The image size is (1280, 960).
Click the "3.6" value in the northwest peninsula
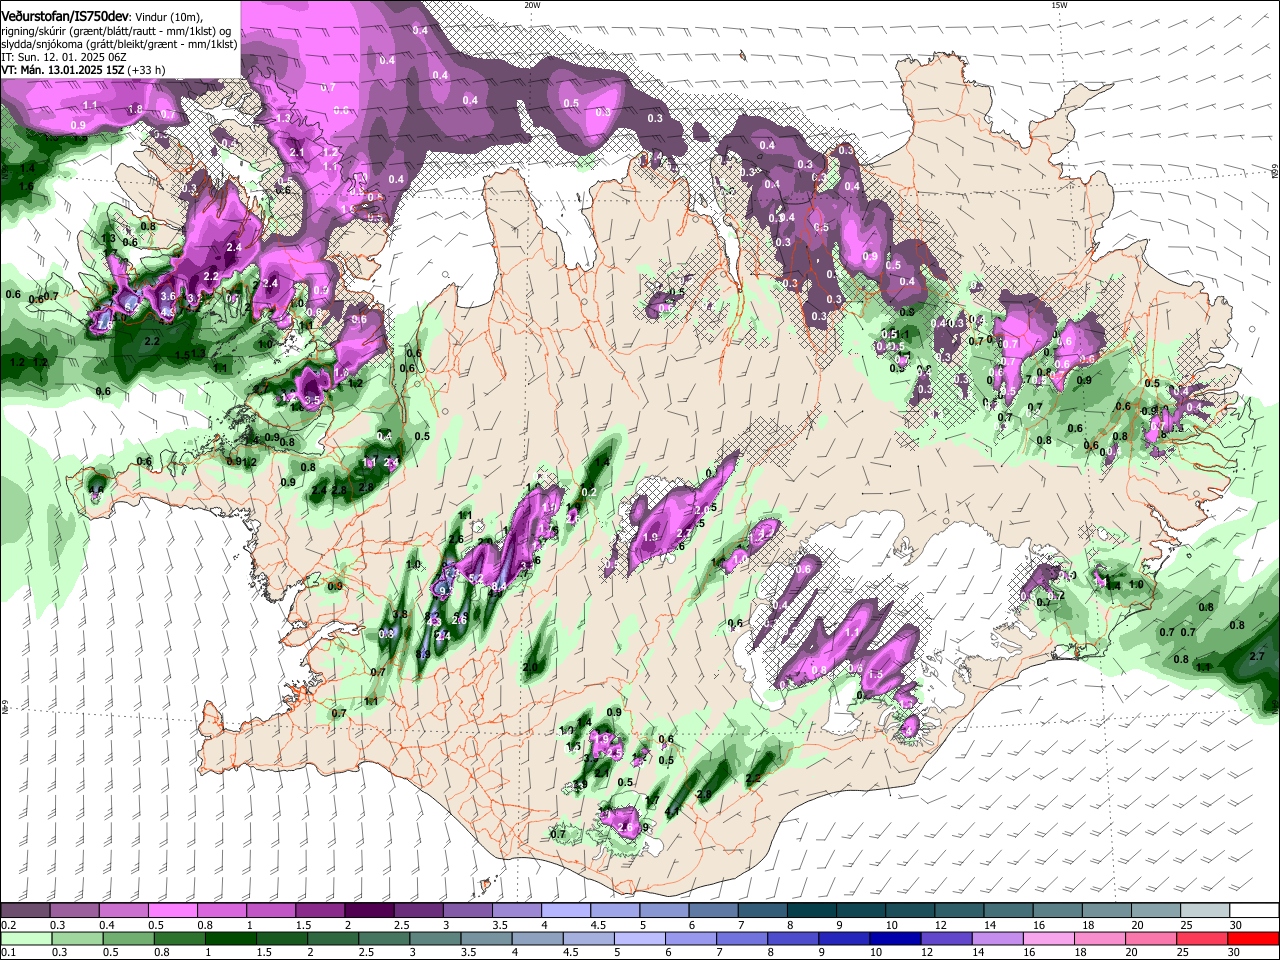(x=168, y=296)
